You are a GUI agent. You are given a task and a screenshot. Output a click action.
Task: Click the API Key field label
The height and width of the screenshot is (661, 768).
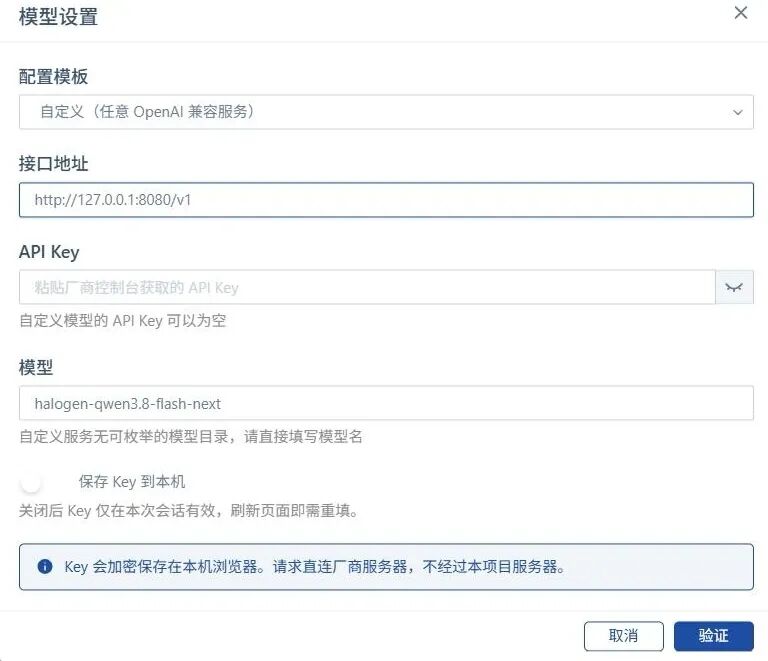(x=49, y=252)
